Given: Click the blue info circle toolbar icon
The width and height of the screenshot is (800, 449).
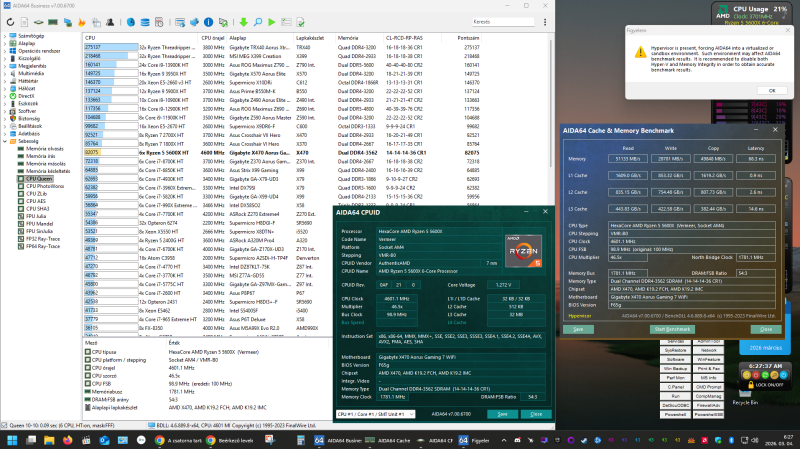Looking at the screenshot, I should 208,22.
